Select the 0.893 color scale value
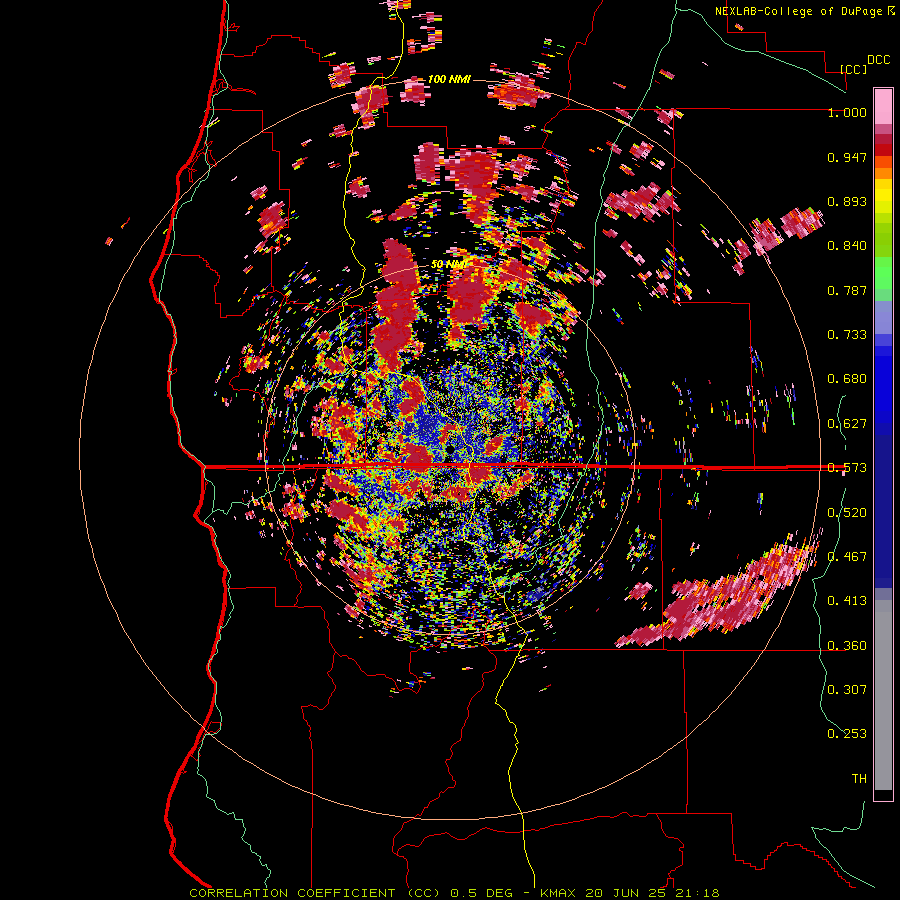This screenshot has width=900, height=900. [x=847, y=201]
